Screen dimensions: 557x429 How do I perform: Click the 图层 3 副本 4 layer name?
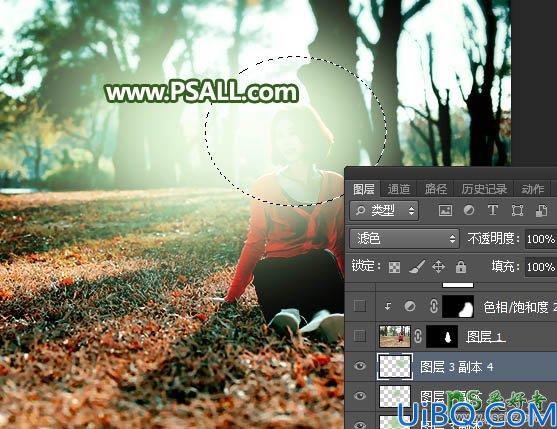click(x=457, y=366)
